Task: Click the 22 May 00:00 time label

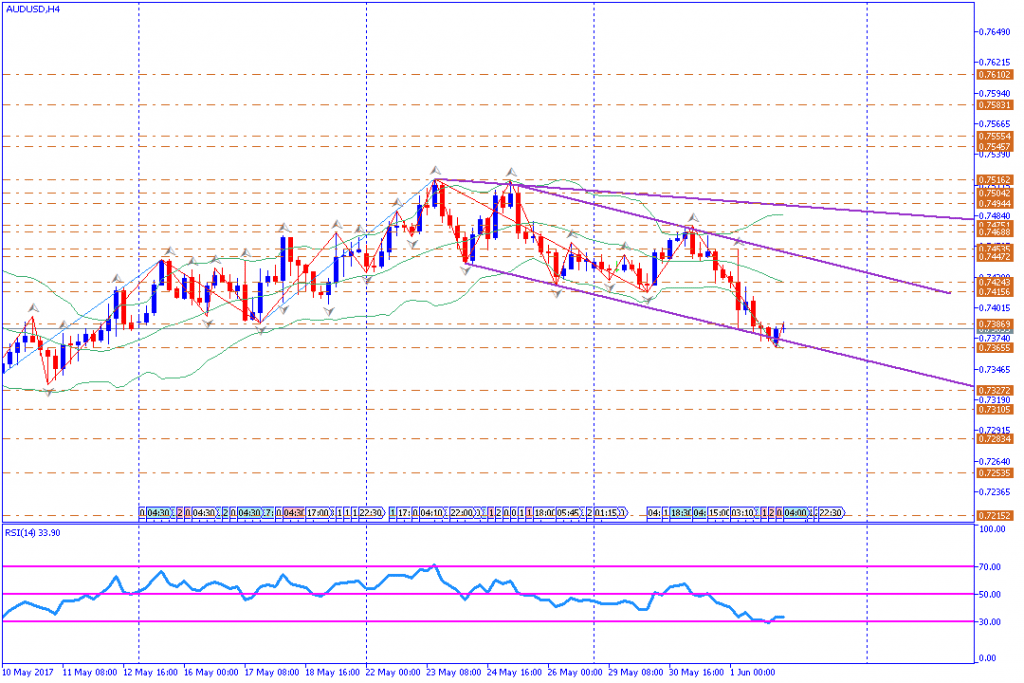Action: (394, 672)
